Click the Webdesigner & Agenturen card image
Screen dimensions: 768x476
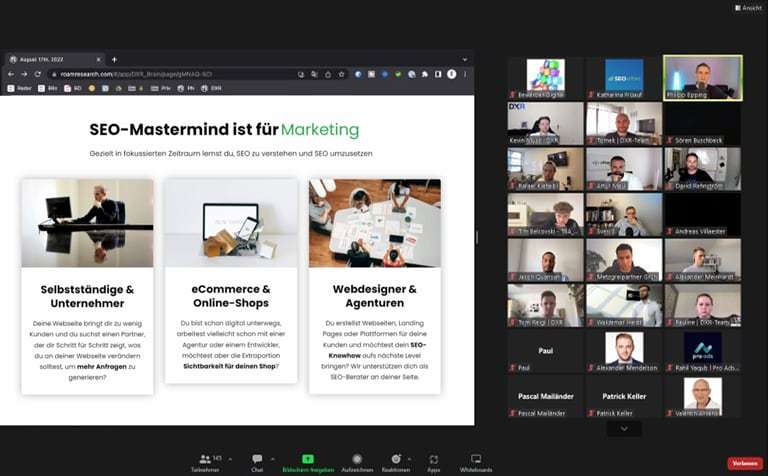375,223
